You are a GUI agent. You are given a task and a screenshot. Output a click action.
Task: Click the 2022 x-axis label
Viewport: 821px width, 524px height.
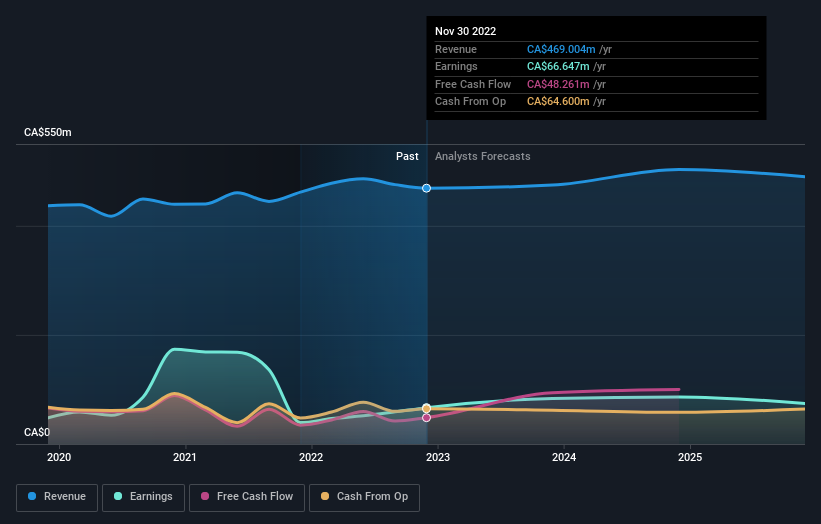(311, 458)
